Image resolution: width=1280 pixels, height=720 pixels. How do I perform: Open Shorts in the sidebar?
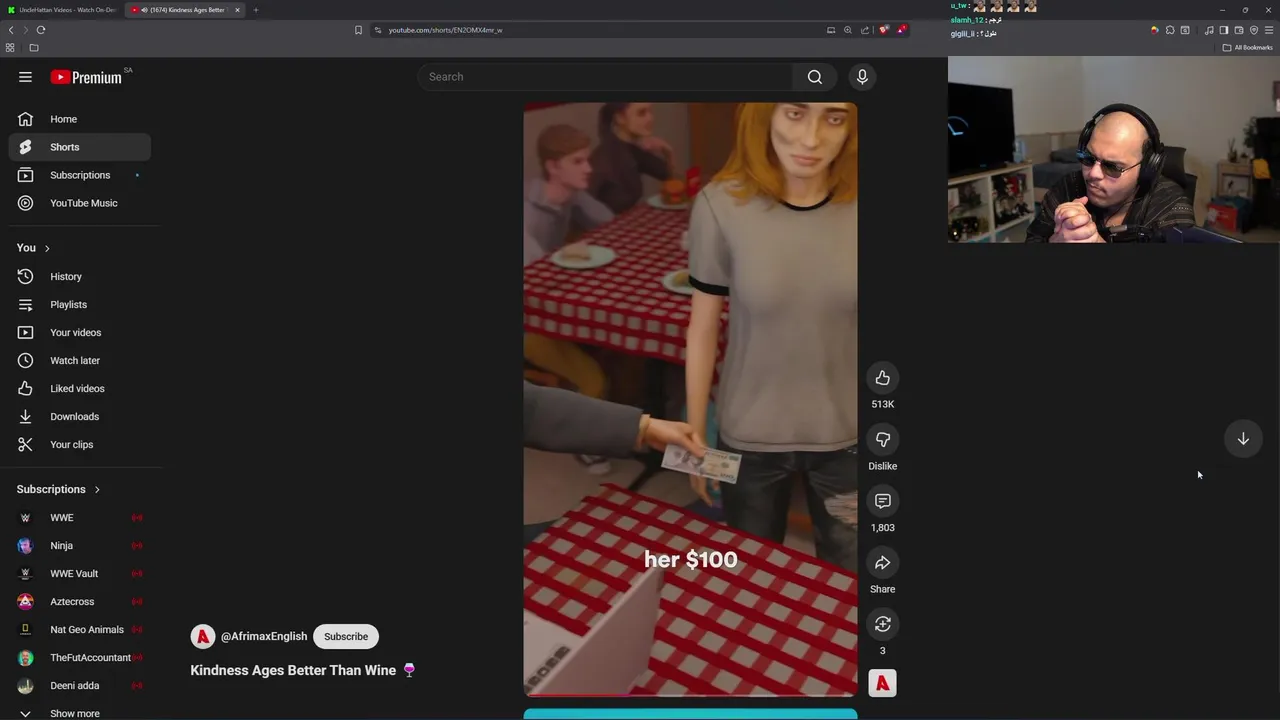(x=80, y=147)
